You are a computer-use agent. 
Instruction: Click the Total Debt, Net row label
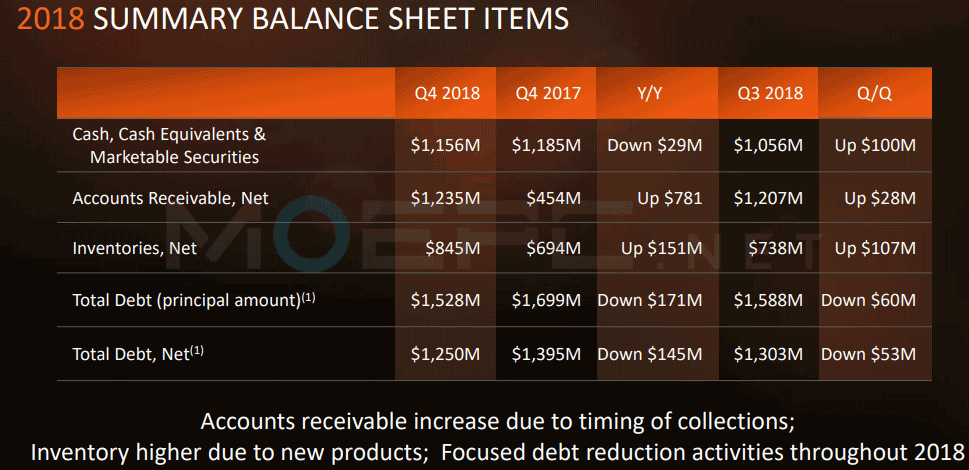138,354
